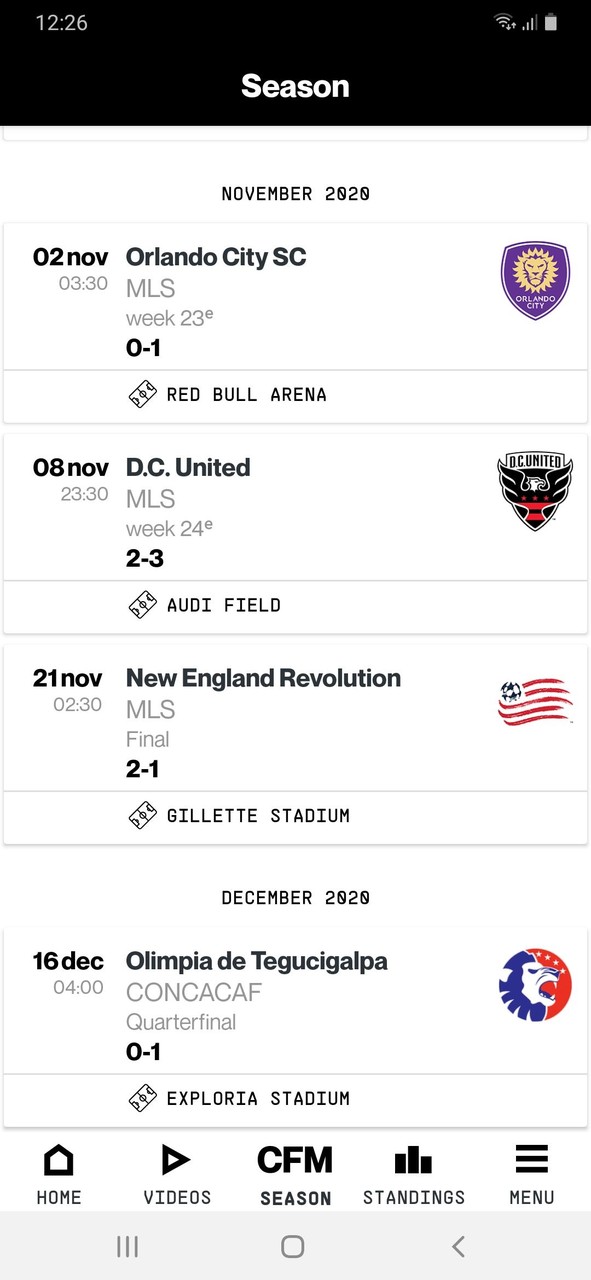Select the ticket icon for AUDI FIELD

tap(144, 605)
